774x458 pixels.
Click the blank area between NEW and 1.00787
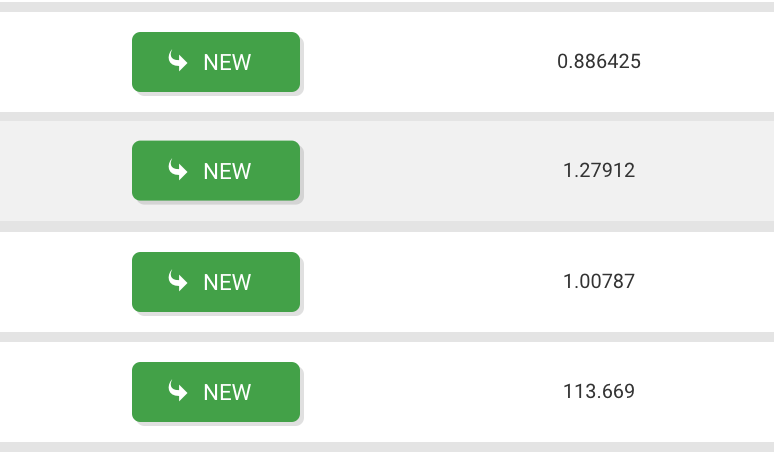pos(428,282)
